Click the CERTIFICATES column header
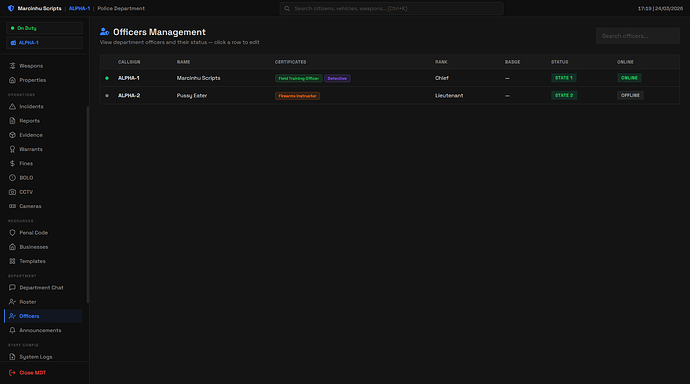The image size is (690, 384). pos(290,62)
